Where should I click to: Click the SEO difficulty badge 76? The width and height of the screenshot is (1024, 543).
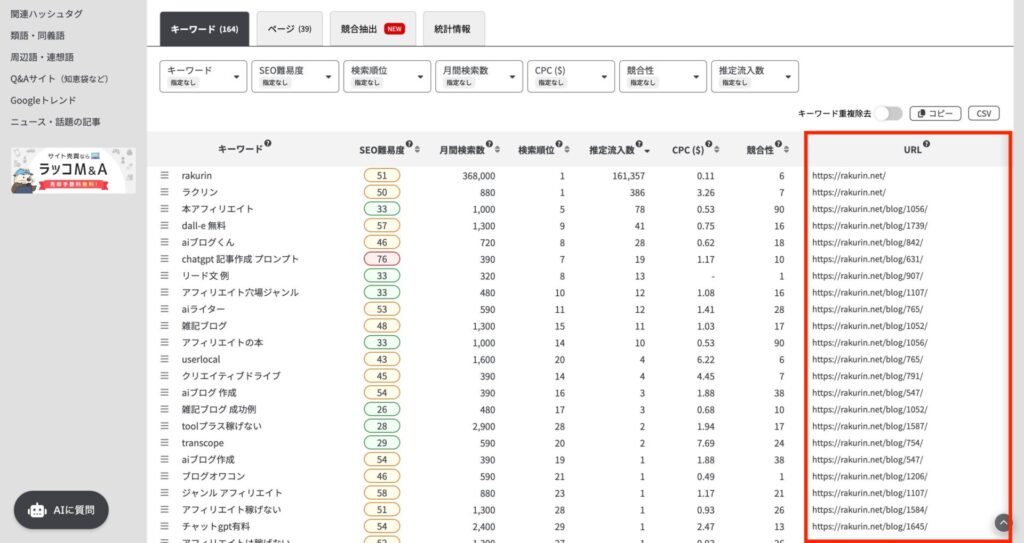pyautogui.click(x=381, y=259)
